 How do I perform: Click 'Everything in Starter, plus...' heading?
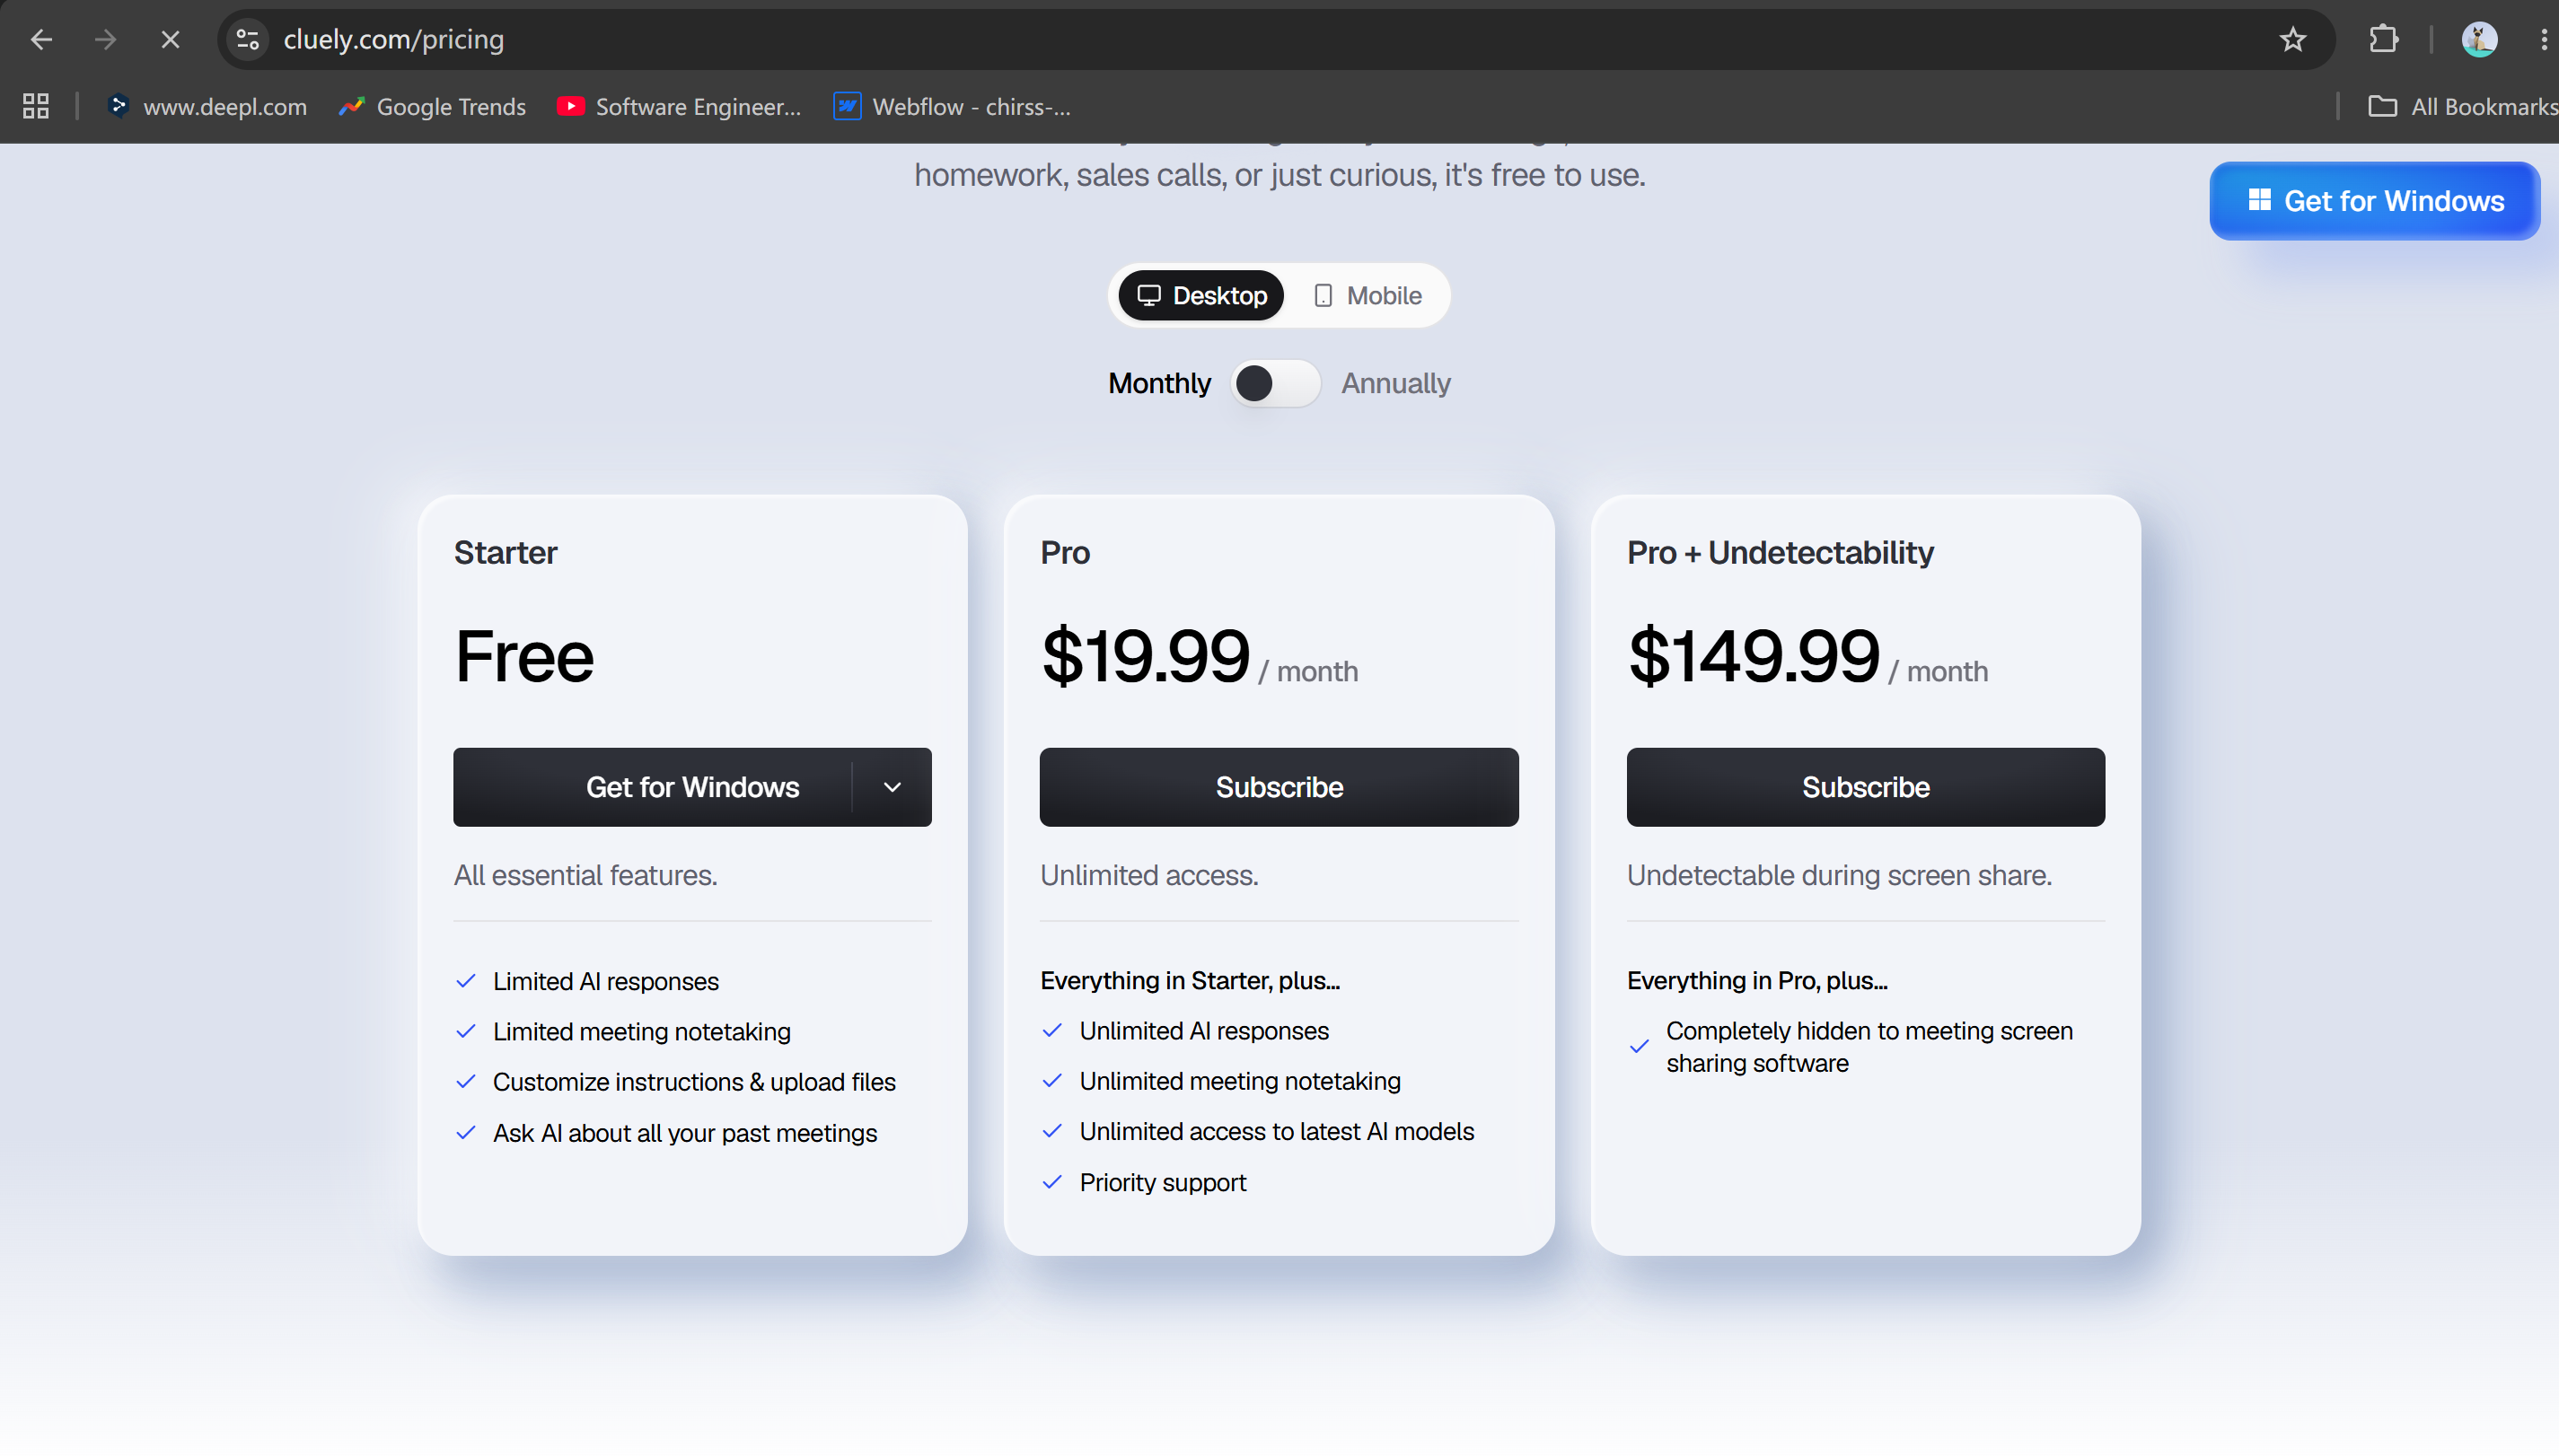pos(1190,981)
